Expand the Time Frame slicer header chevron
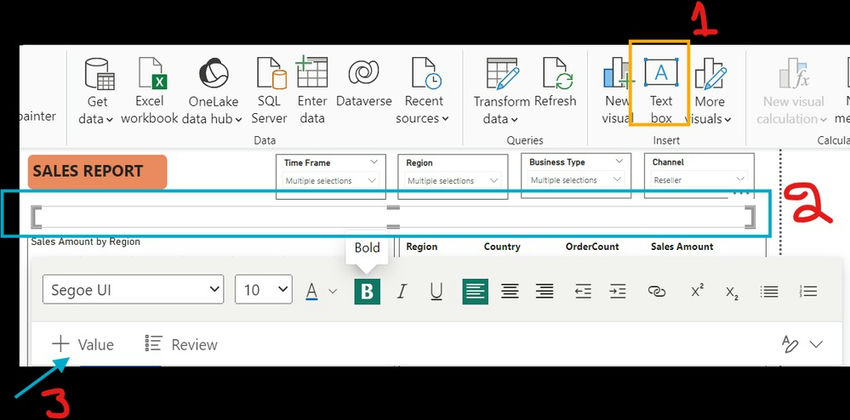 [x=374, y=162]
